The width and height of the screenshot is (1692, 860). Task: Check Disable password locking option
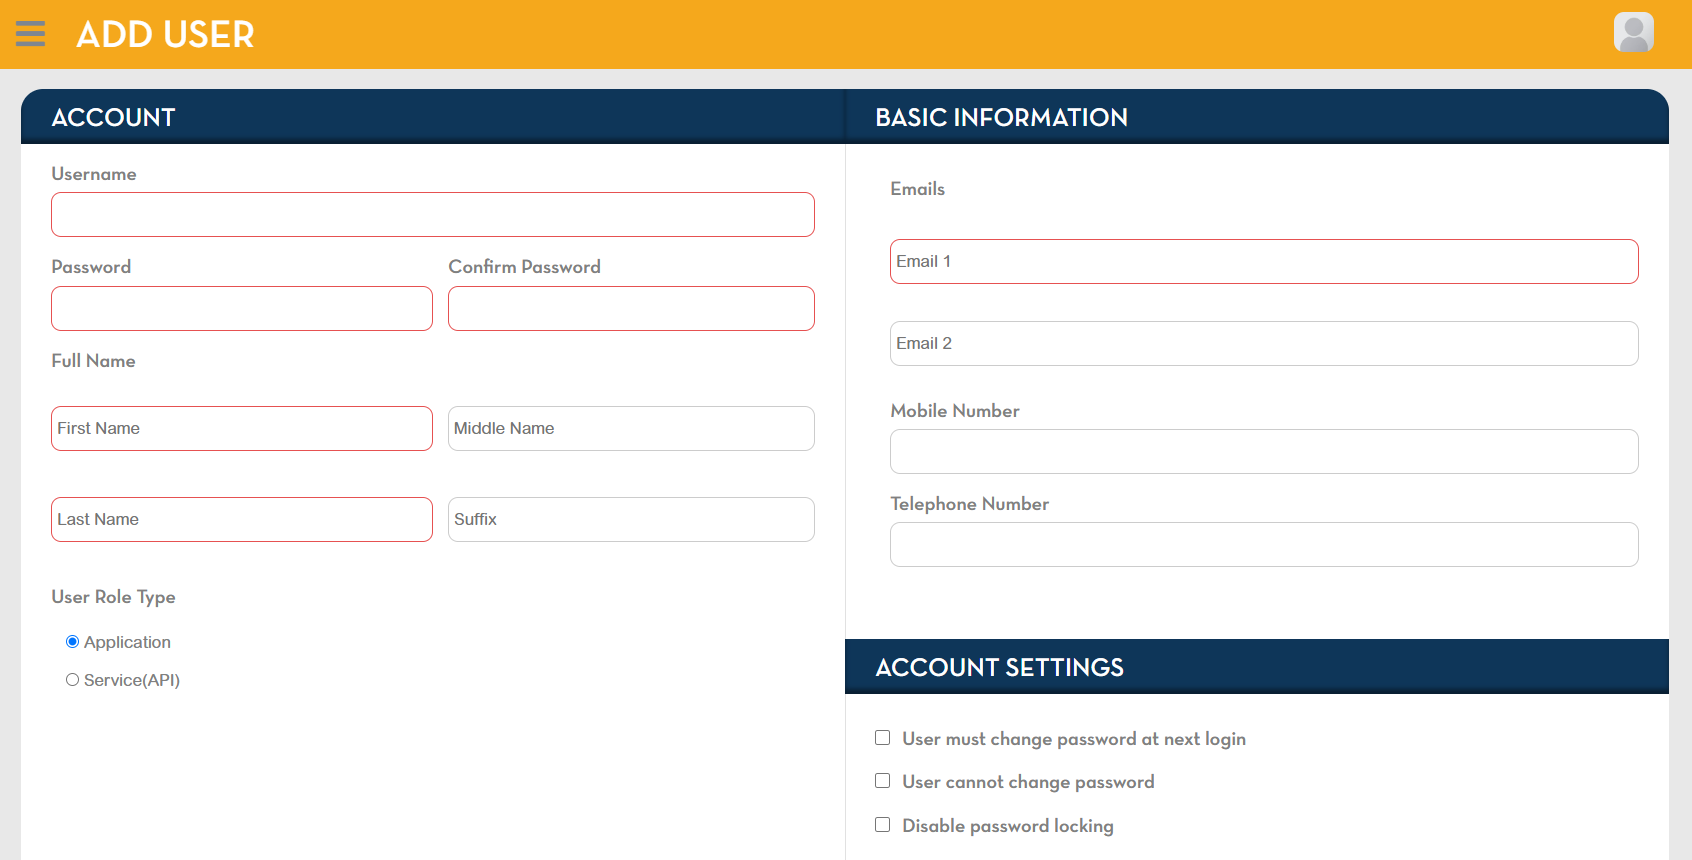[882, 825]
